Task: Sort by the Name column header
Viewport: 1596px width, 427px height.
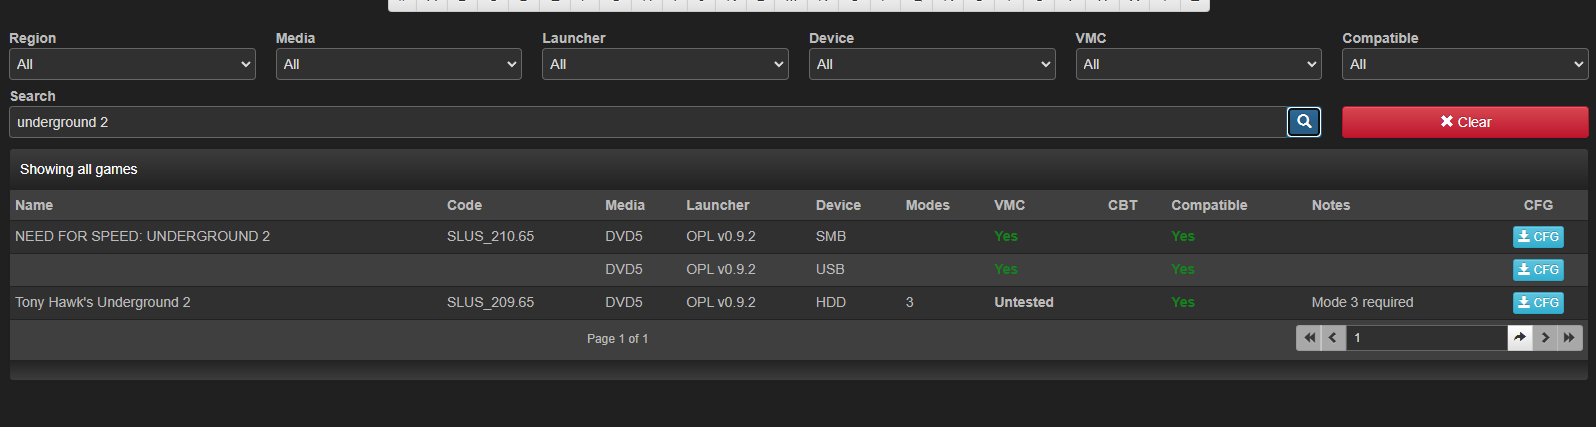Action: click(x=34, y=205)
